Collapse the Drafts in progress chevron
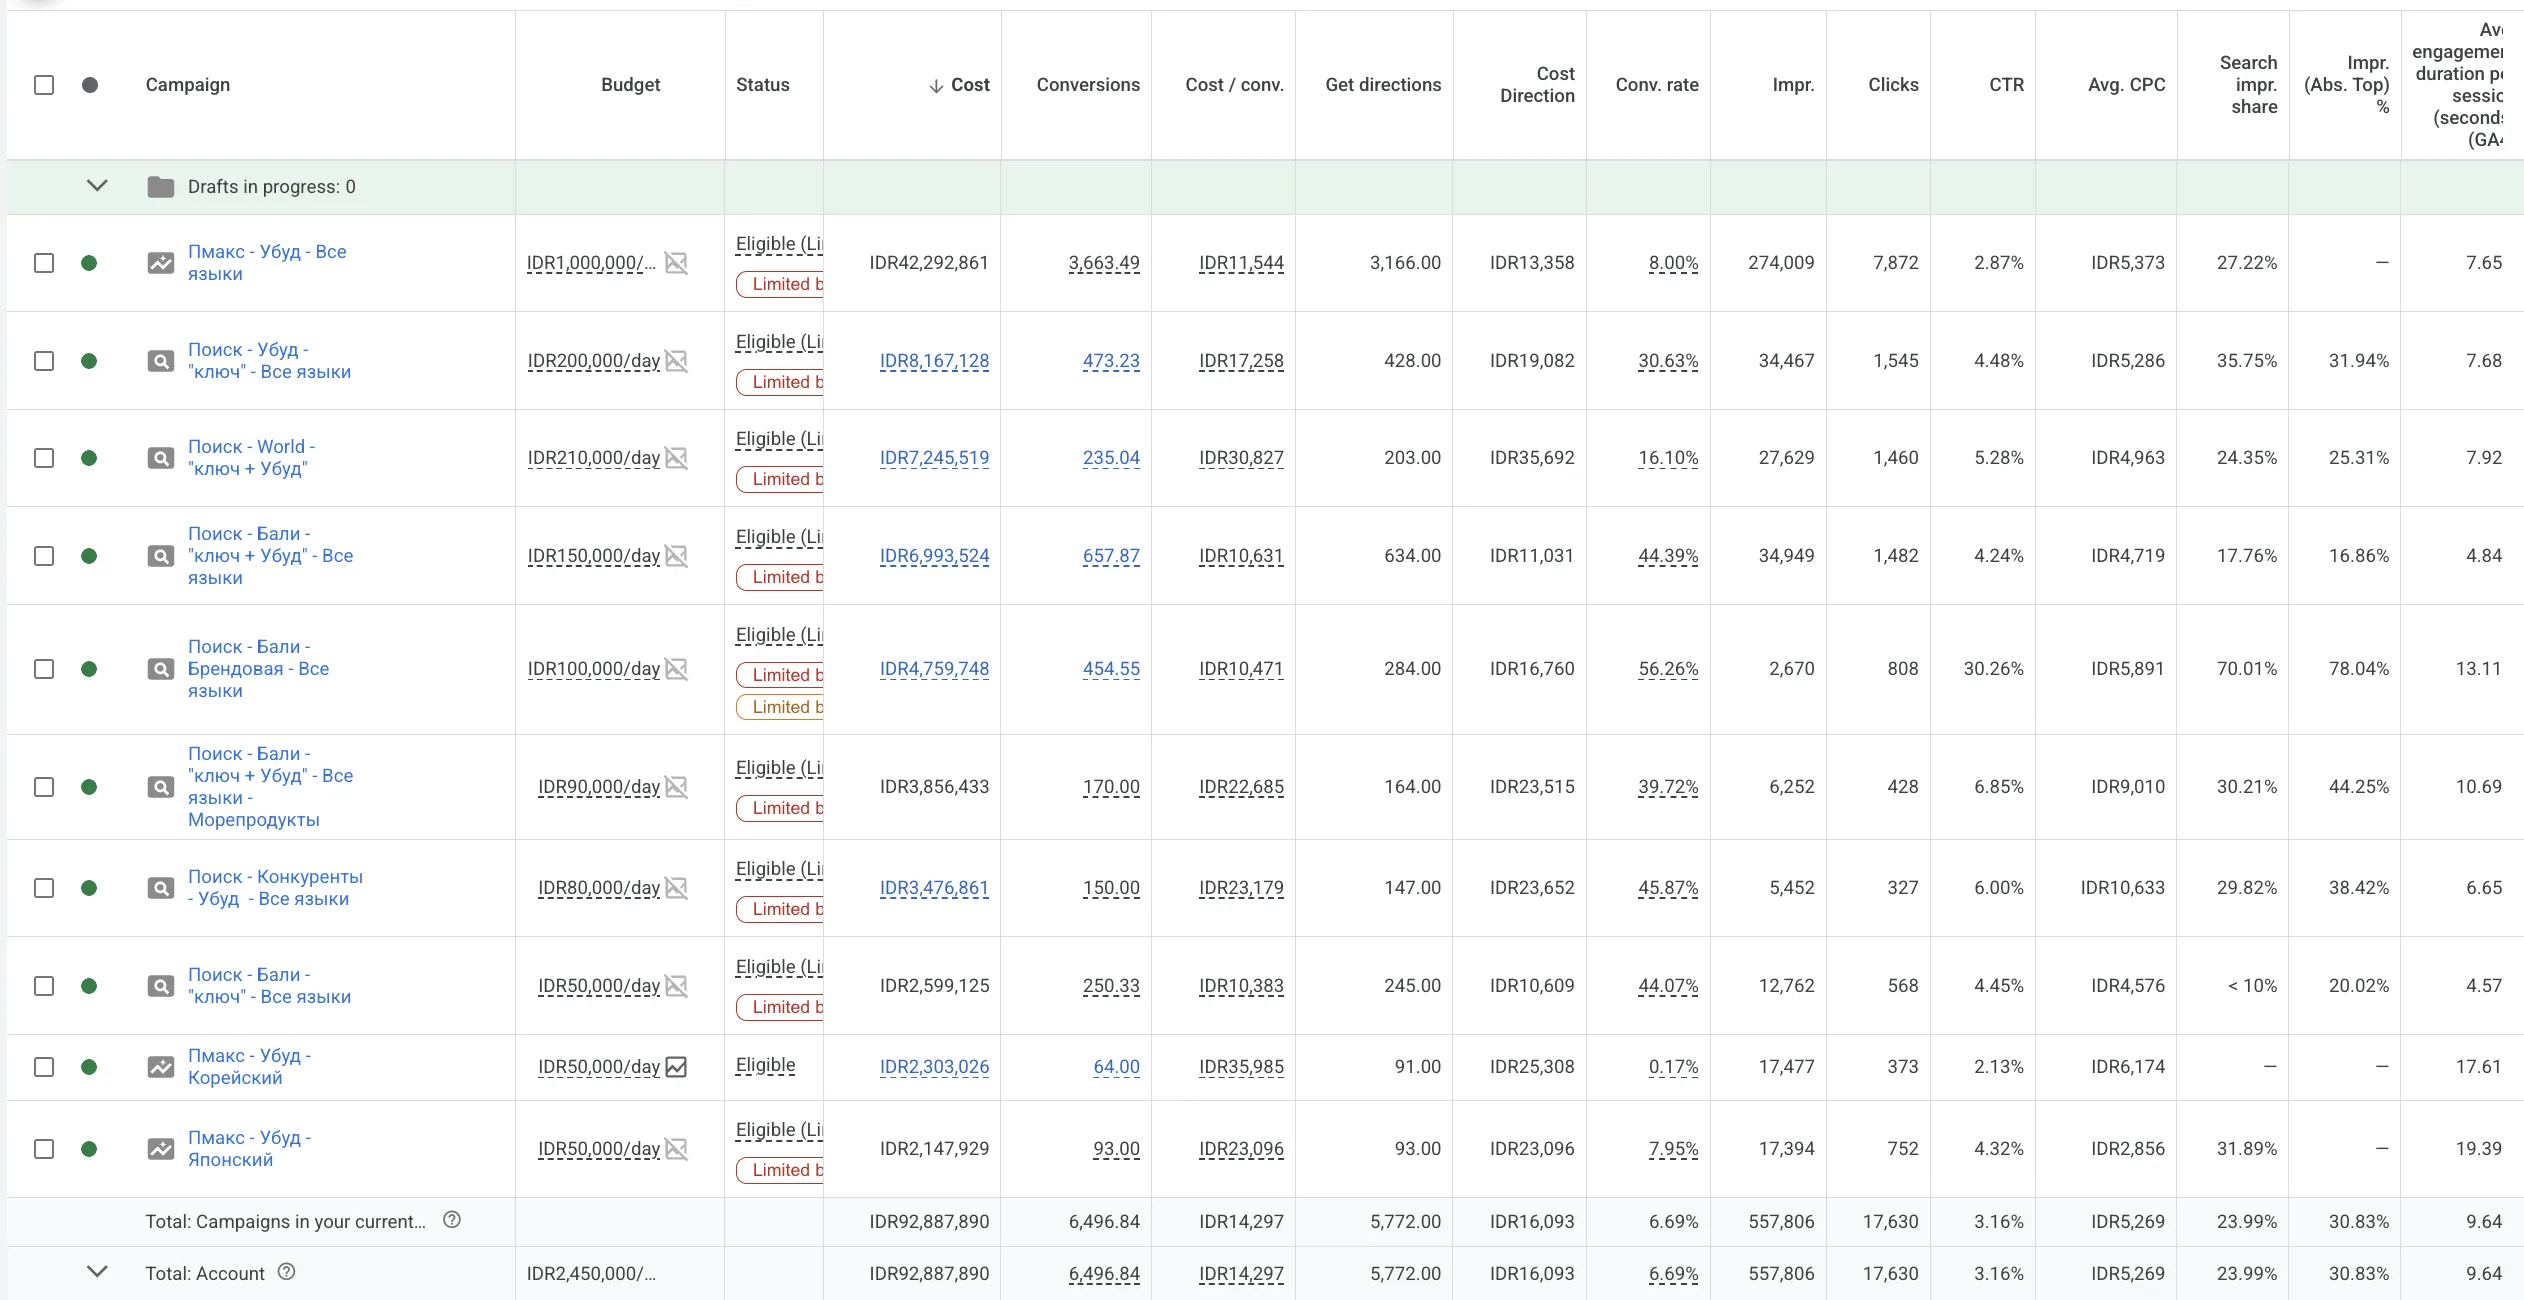The width and height of the screenshot is (2524, 1300). (x=97, y=186)
